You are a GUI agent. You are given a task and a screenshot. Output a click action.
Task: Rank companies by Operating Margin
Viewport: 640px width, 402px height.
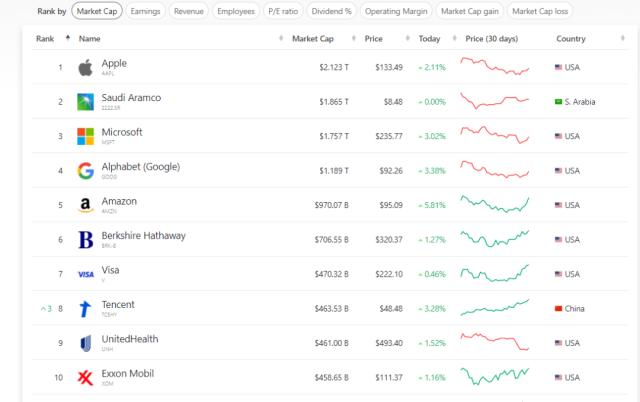[x=397, y=11]
